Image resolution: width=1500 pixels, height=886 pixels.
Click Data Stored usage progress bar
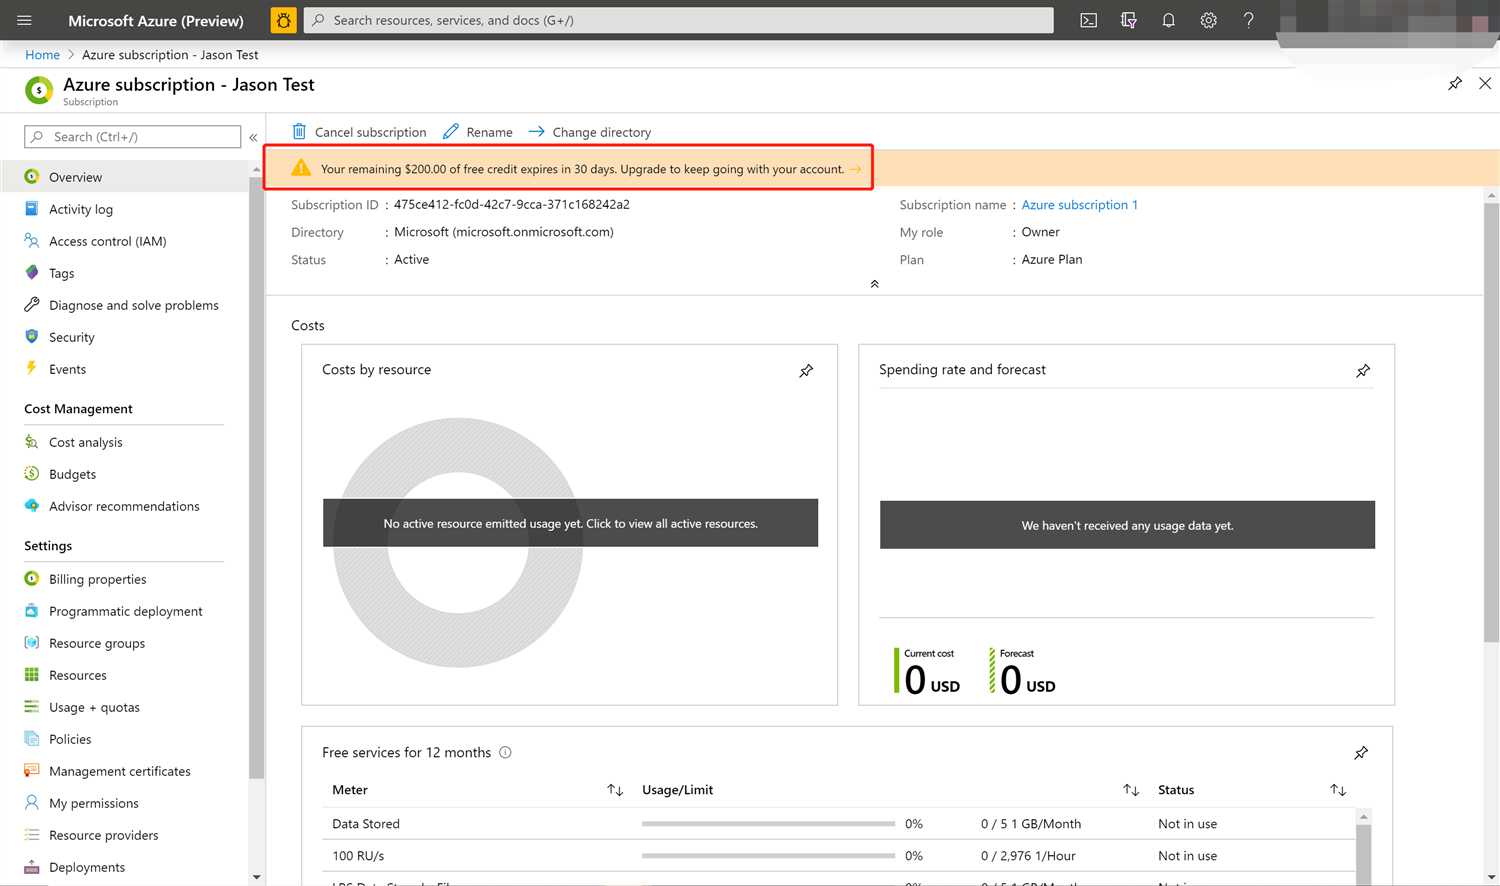coord(768,824)
